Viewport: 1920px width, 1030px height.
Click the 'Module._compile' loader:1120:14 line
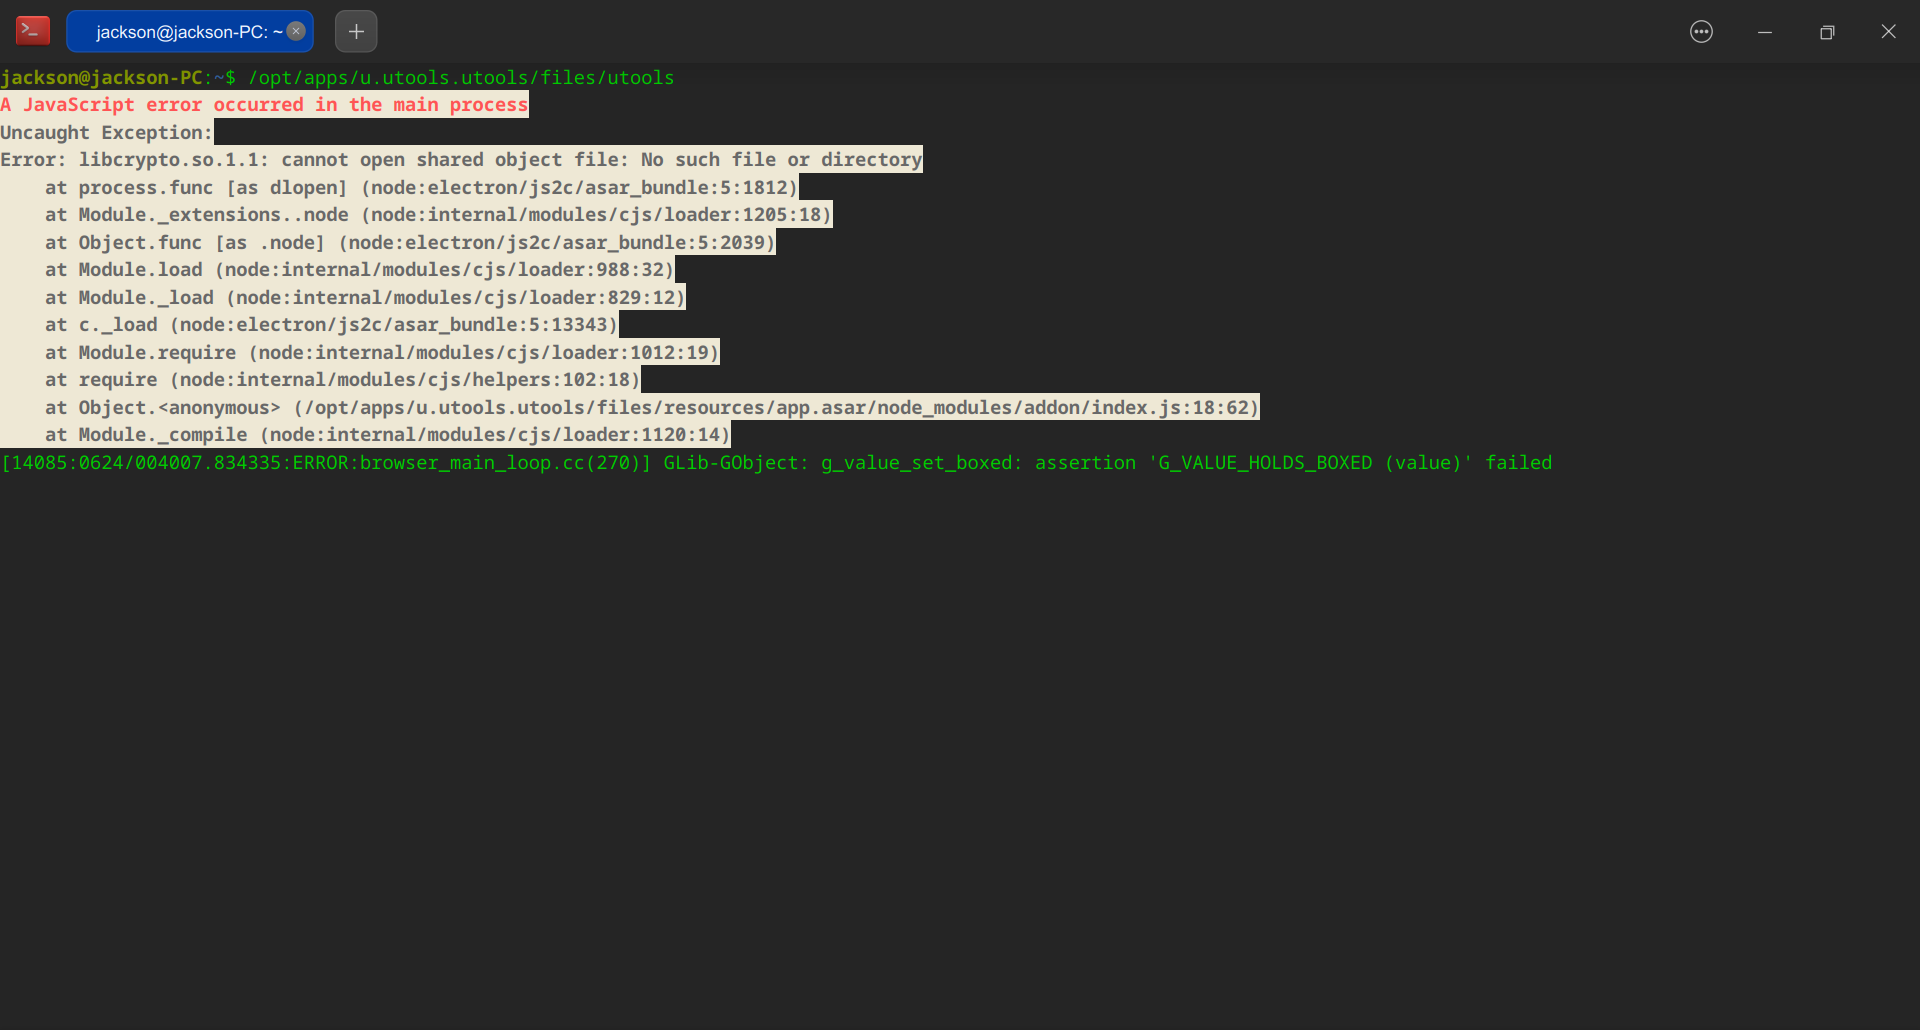387,435
